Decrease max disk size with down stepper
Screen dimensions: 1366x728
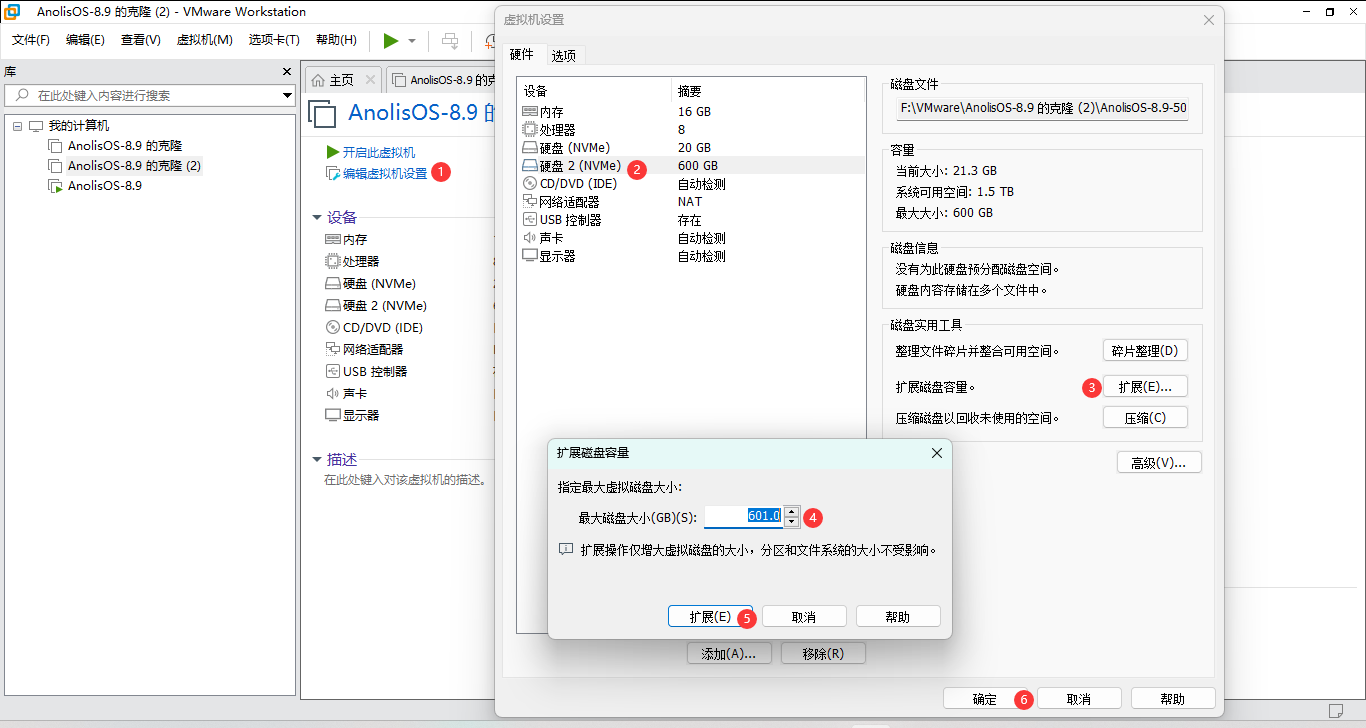coord(792,521)
